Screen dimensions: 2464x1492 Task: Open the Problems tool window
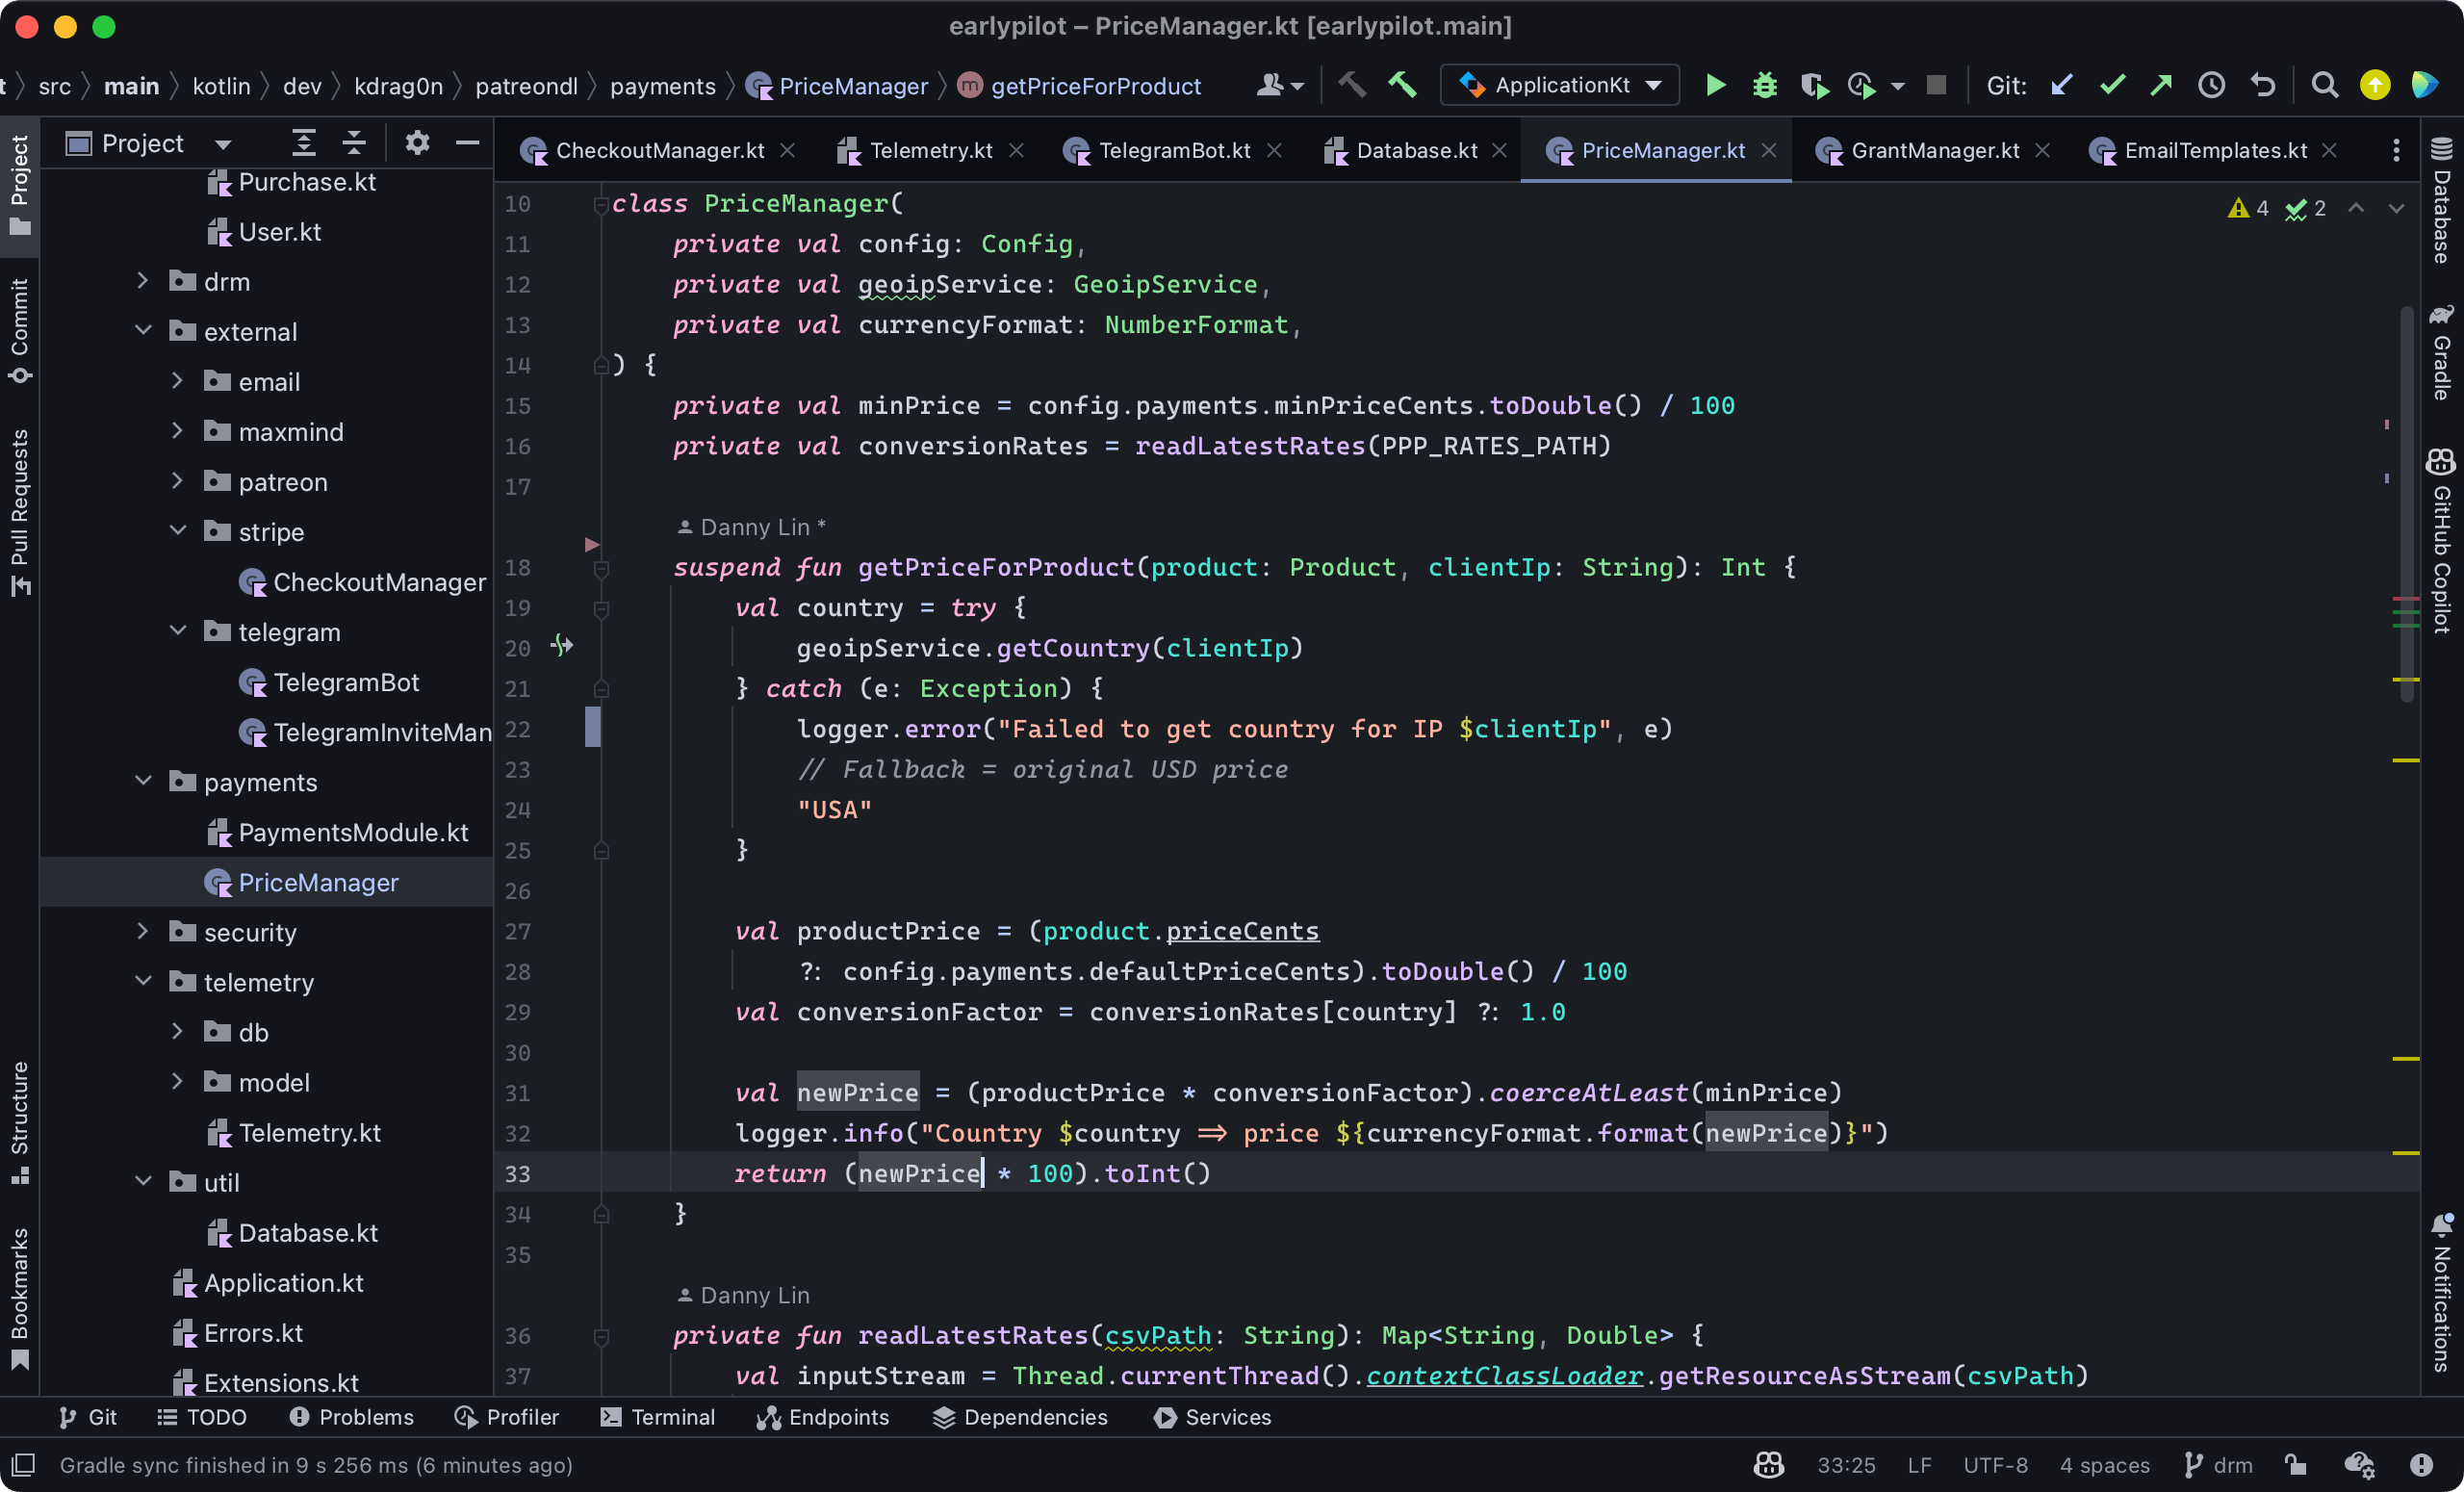click(351, 1417)
